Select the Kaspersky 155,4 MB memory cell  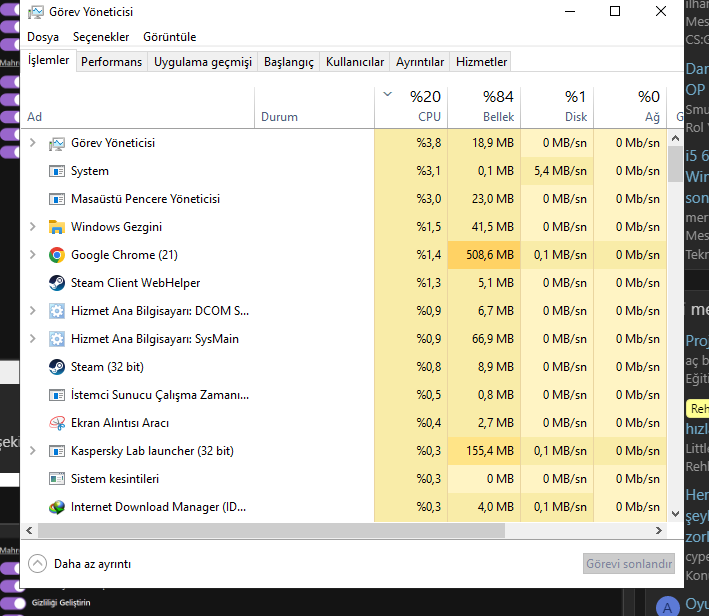[x=484, y=451]
